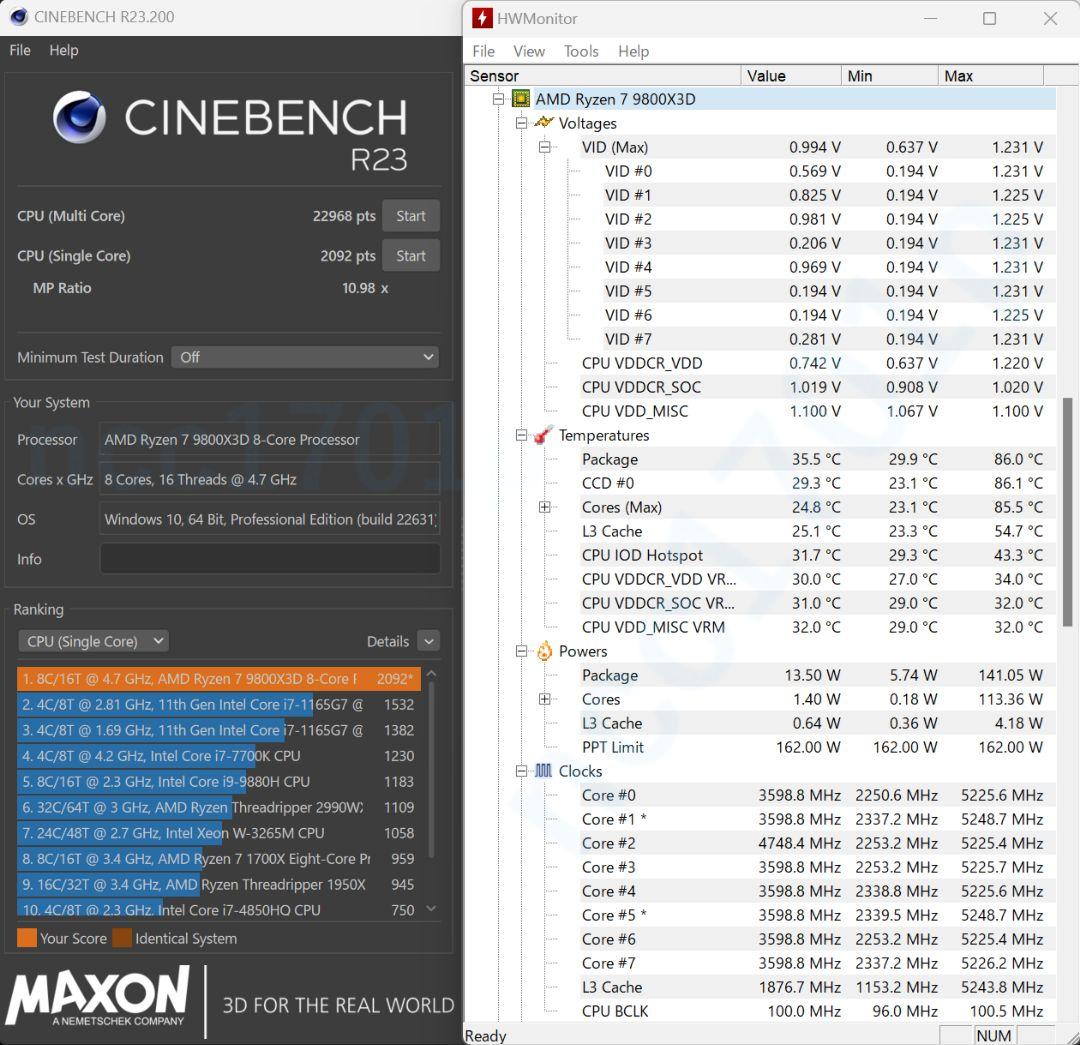Viewport: 1080px width, 1045px height.
Task: Click the Min column header
Action: [889, 76]
